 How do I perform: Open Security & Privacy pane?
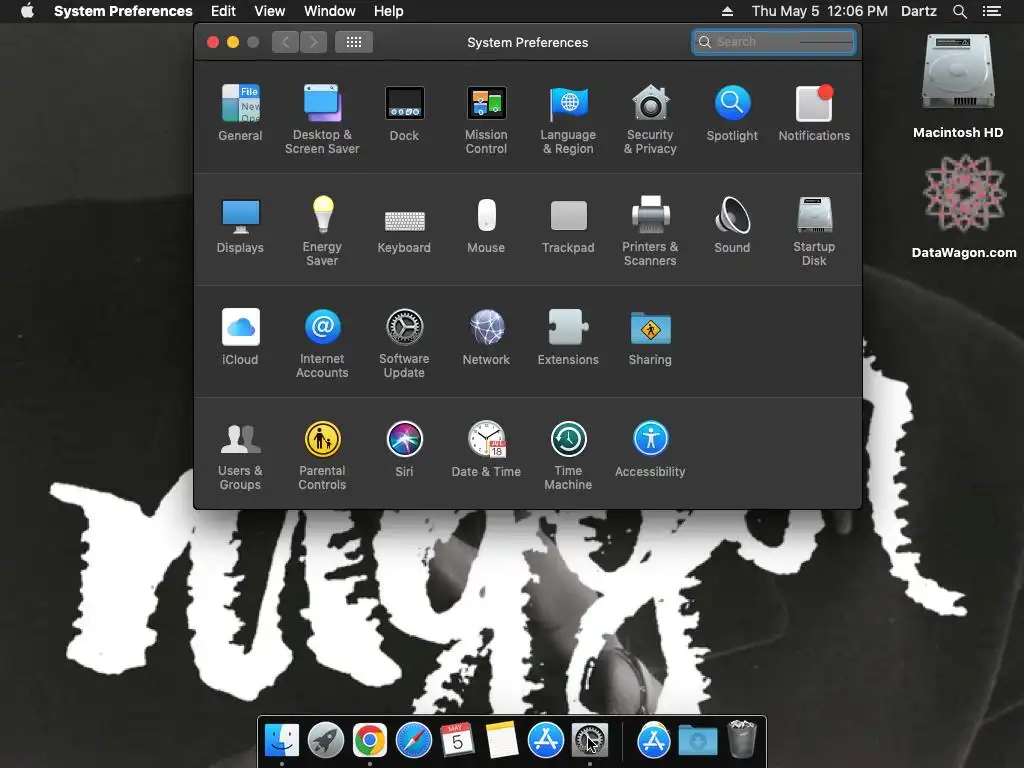click(x=650, y=119)
